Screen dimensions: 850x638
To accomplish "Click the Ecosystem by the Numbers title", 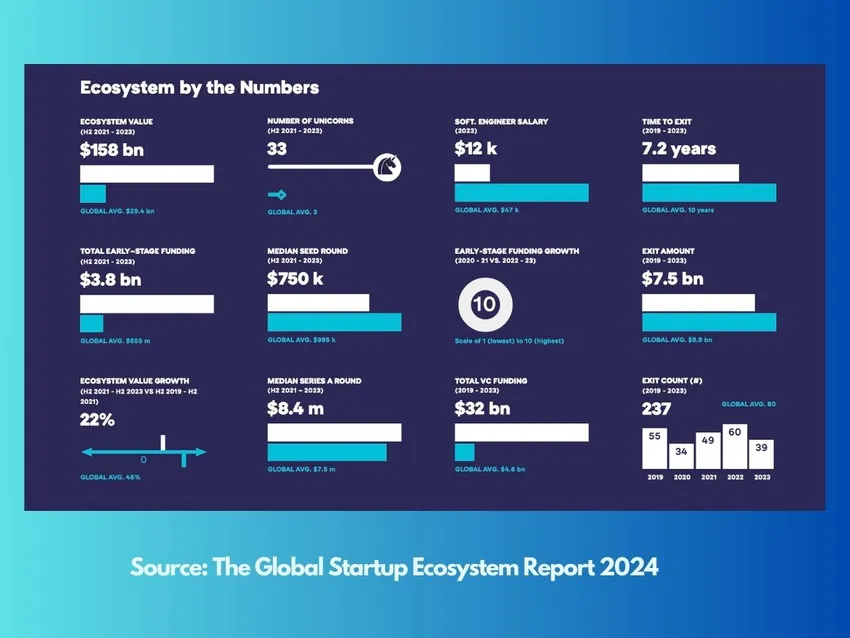I will 200,87.
